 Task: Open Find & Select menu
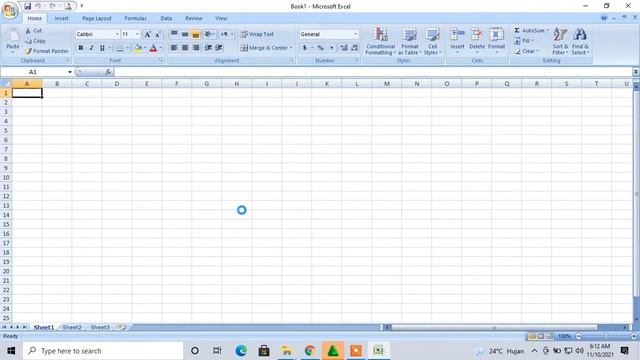point(580,41)
